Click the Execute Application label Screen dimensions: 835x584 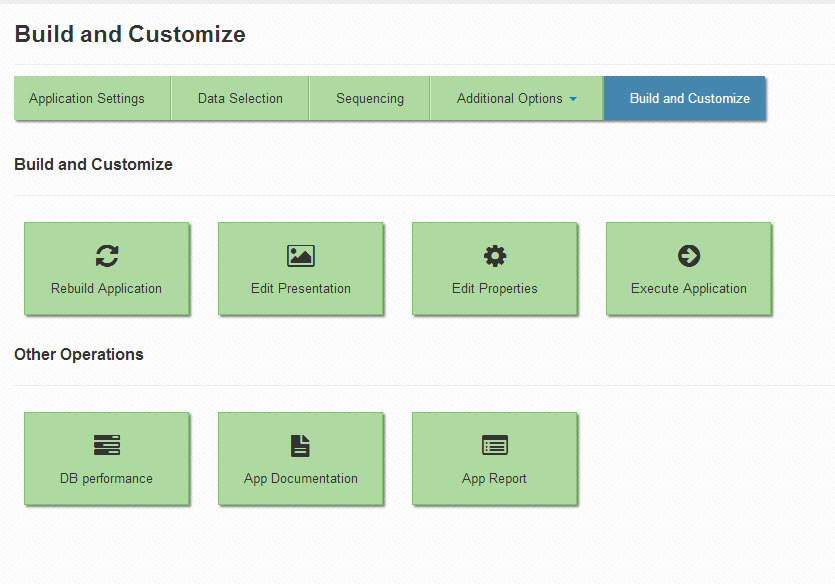point(689,289)
